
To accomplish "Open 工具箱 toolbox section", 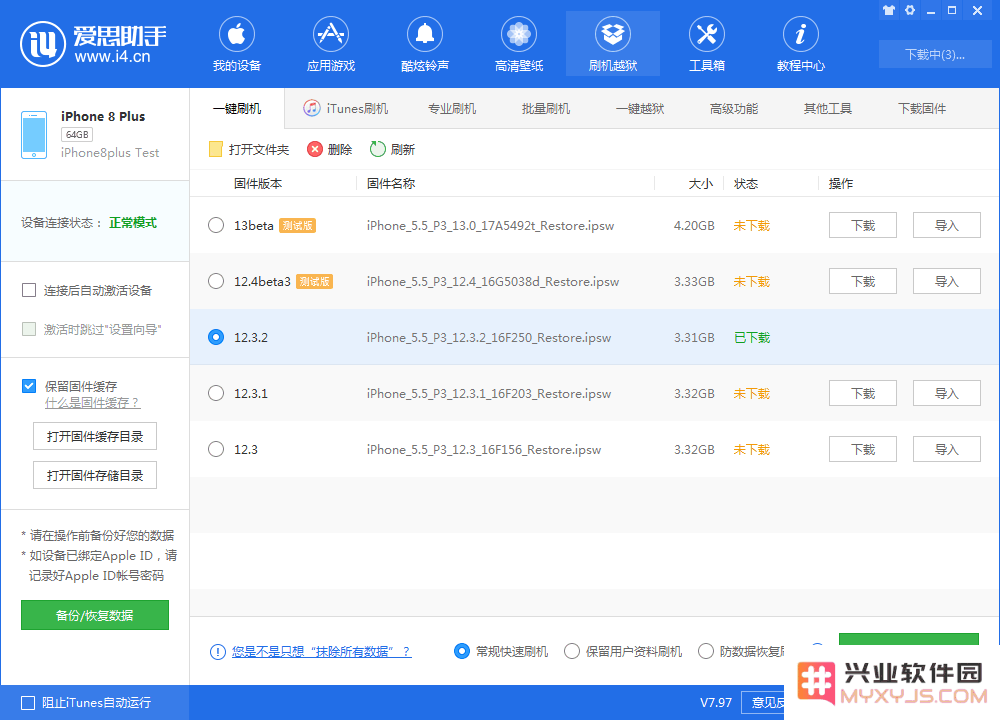I will [707, 44].
